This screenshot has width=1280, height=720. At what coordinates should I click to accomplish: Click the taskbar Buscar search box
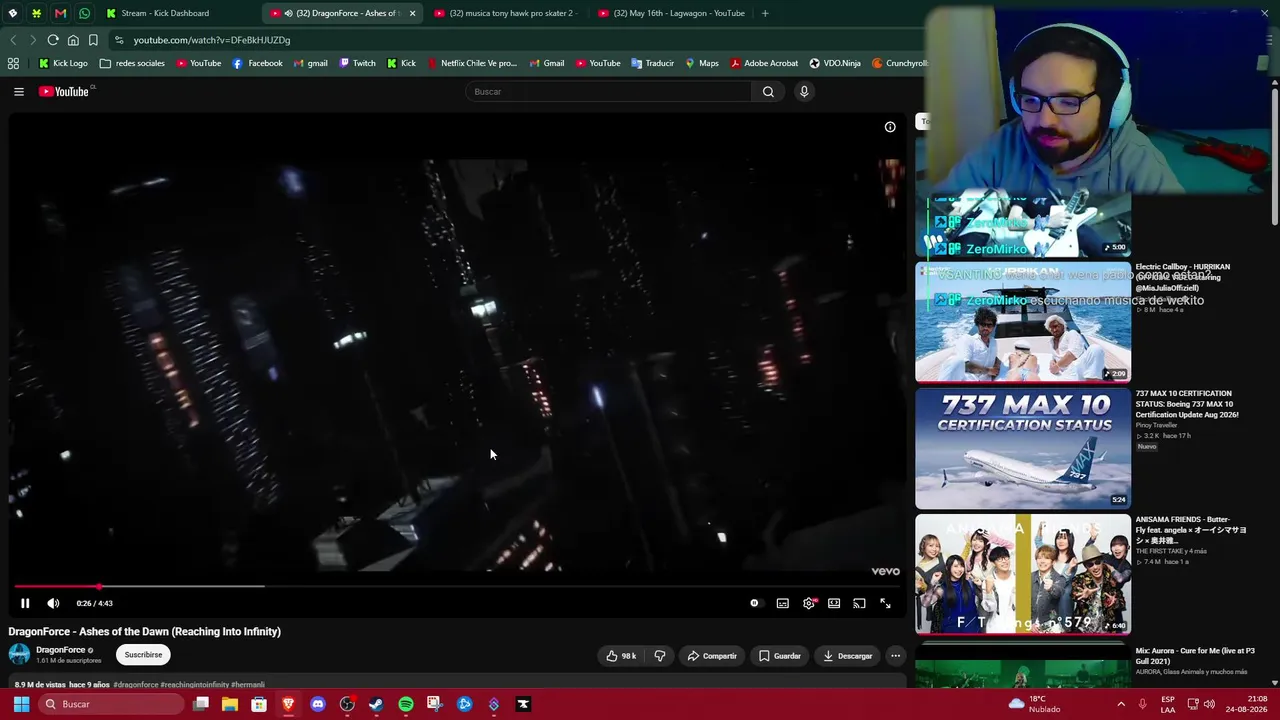click(110, 704)
